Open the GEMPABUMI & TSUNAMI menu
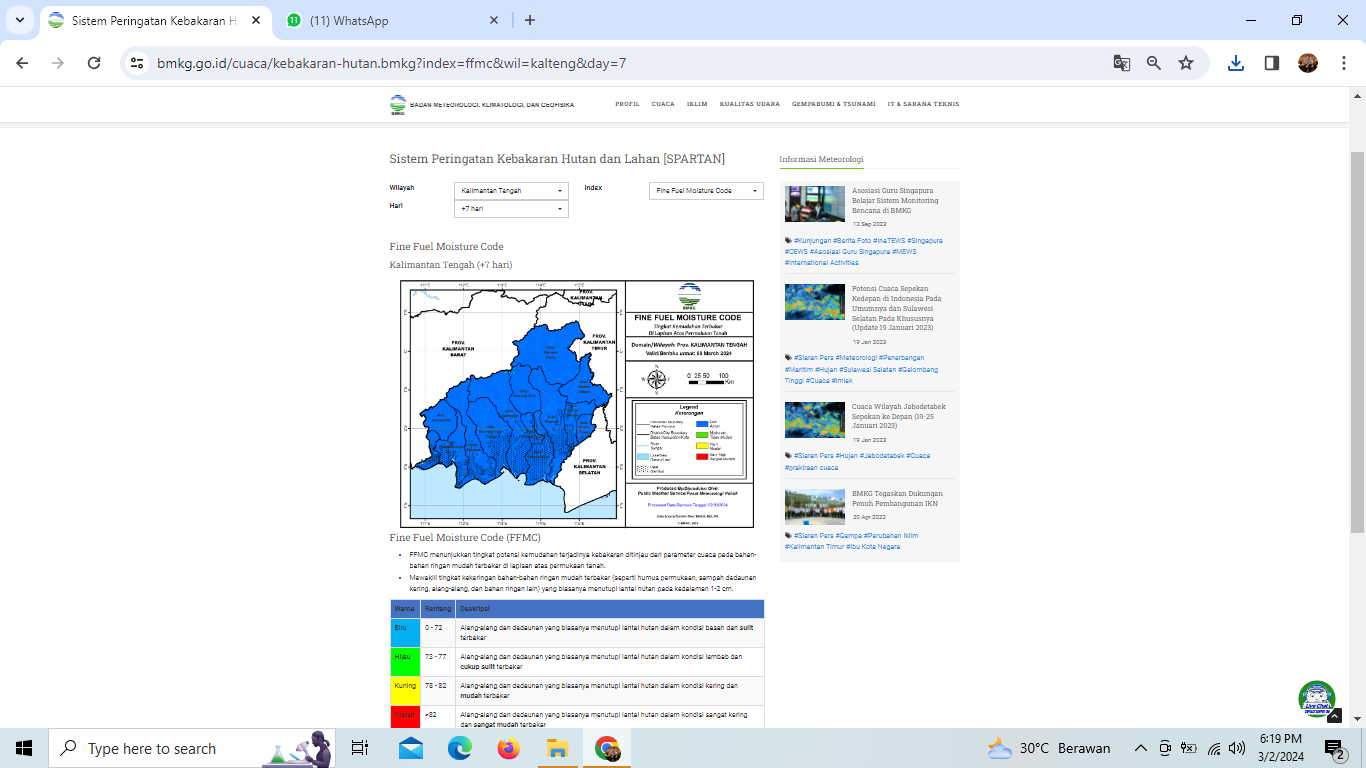Image resolution: width=1366 pixels, height=768 pixels. pos(834,104)
